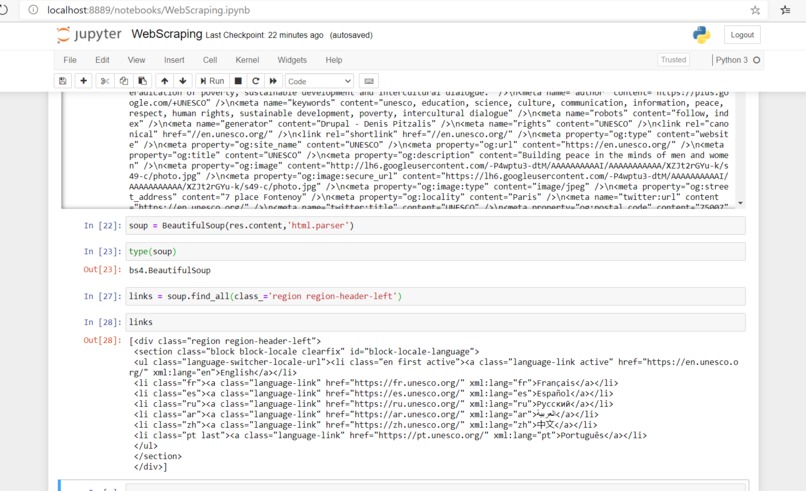806x491 pixels.
Task: Click the Jupyter logo
Action: coord(89,34)
